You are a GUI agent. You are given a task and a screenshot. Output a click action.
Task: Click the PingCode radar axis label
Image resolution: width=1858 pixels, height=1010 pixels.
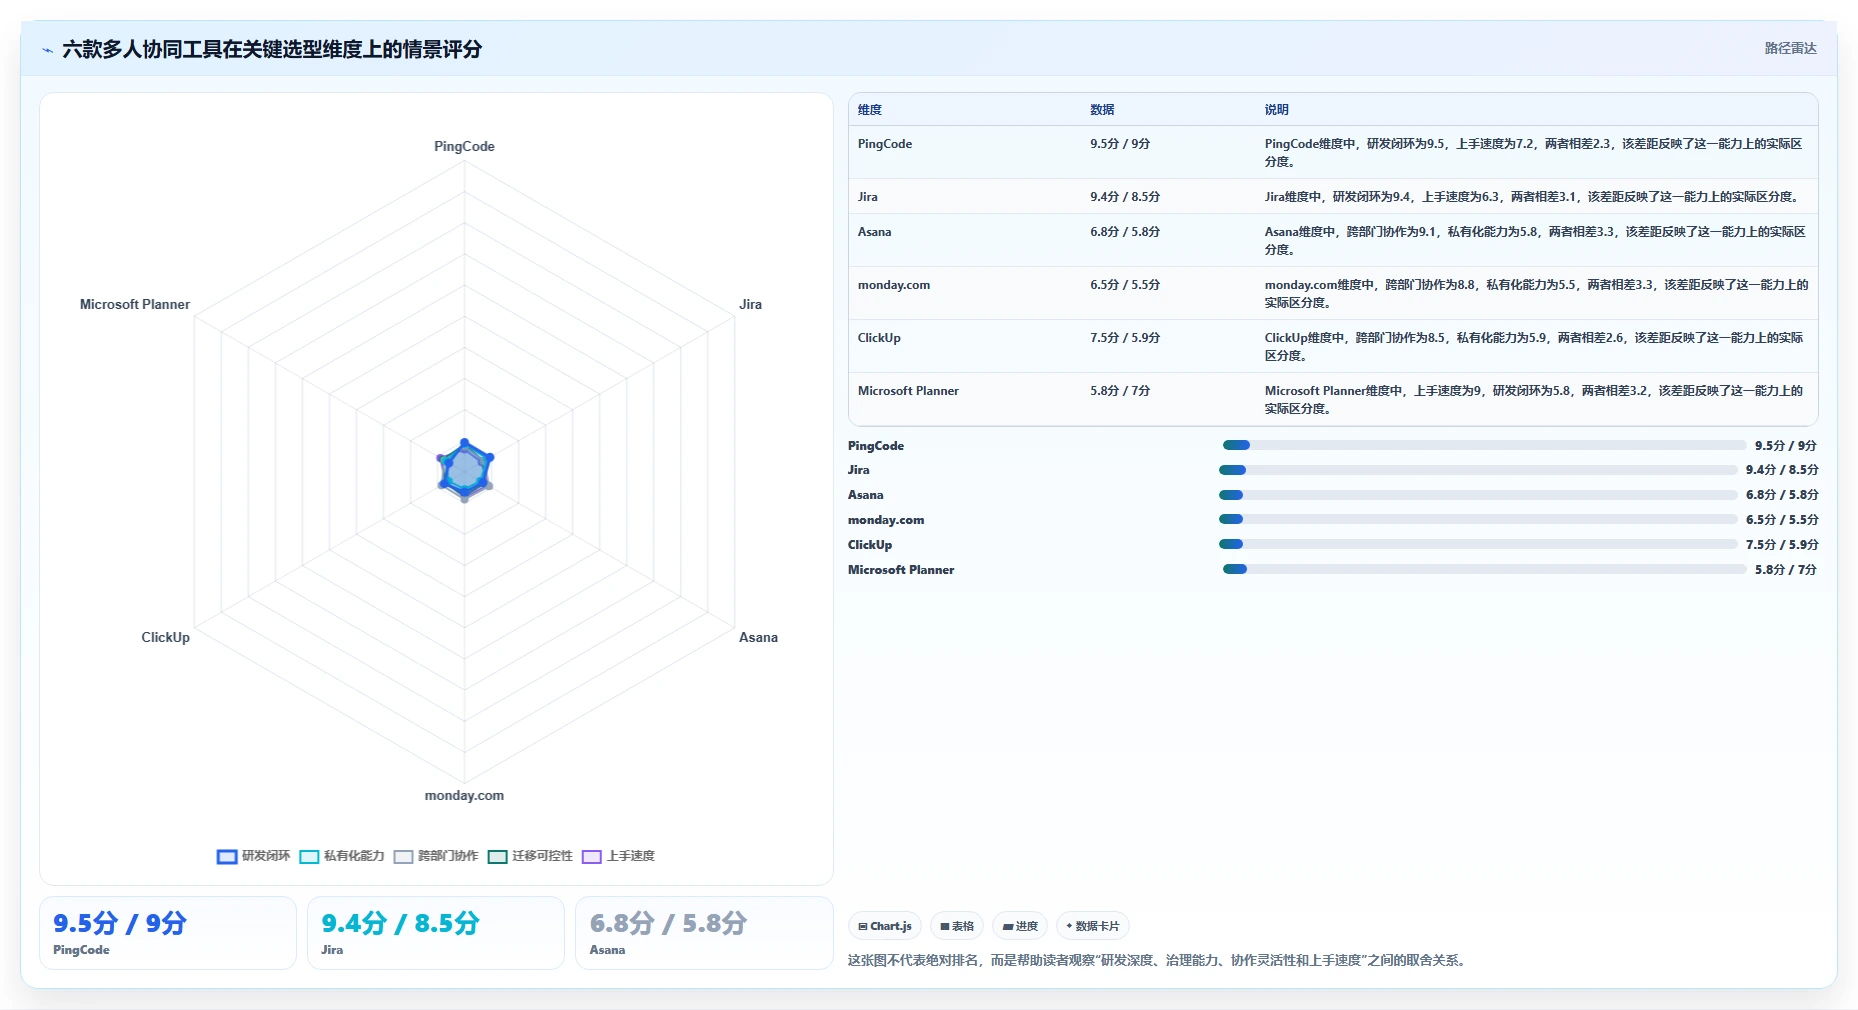pyautogui.click(x=464, y=146)
